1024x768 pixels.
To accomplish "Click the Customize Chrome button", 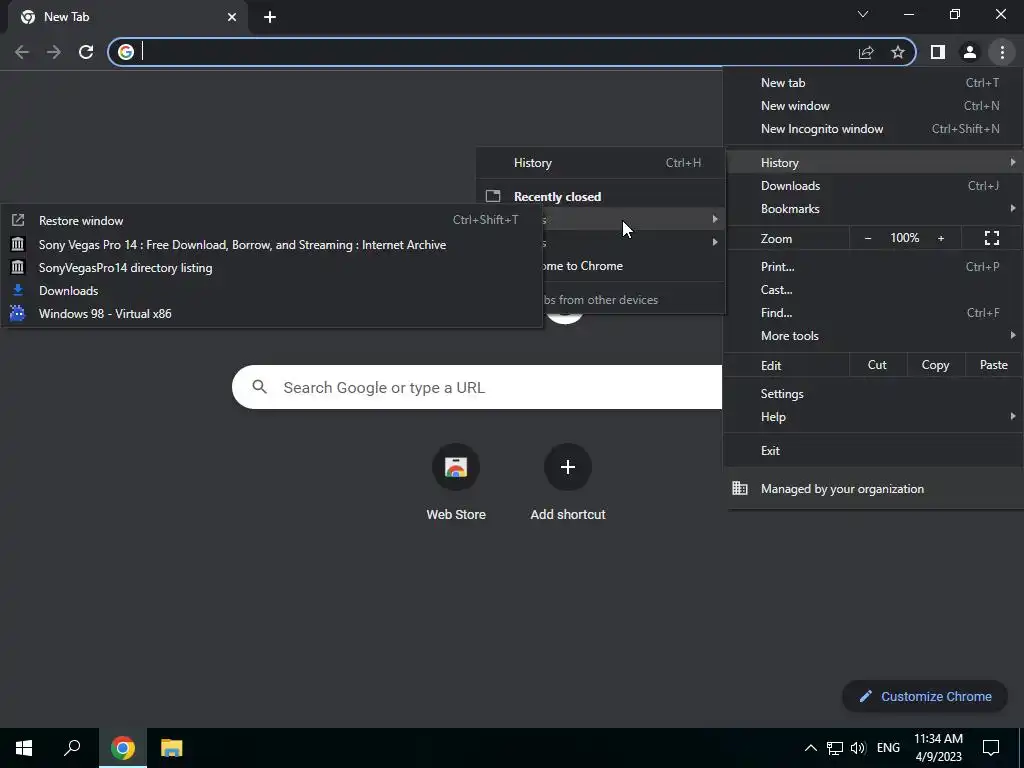I will pyautogui.click(x=925, y=696).
